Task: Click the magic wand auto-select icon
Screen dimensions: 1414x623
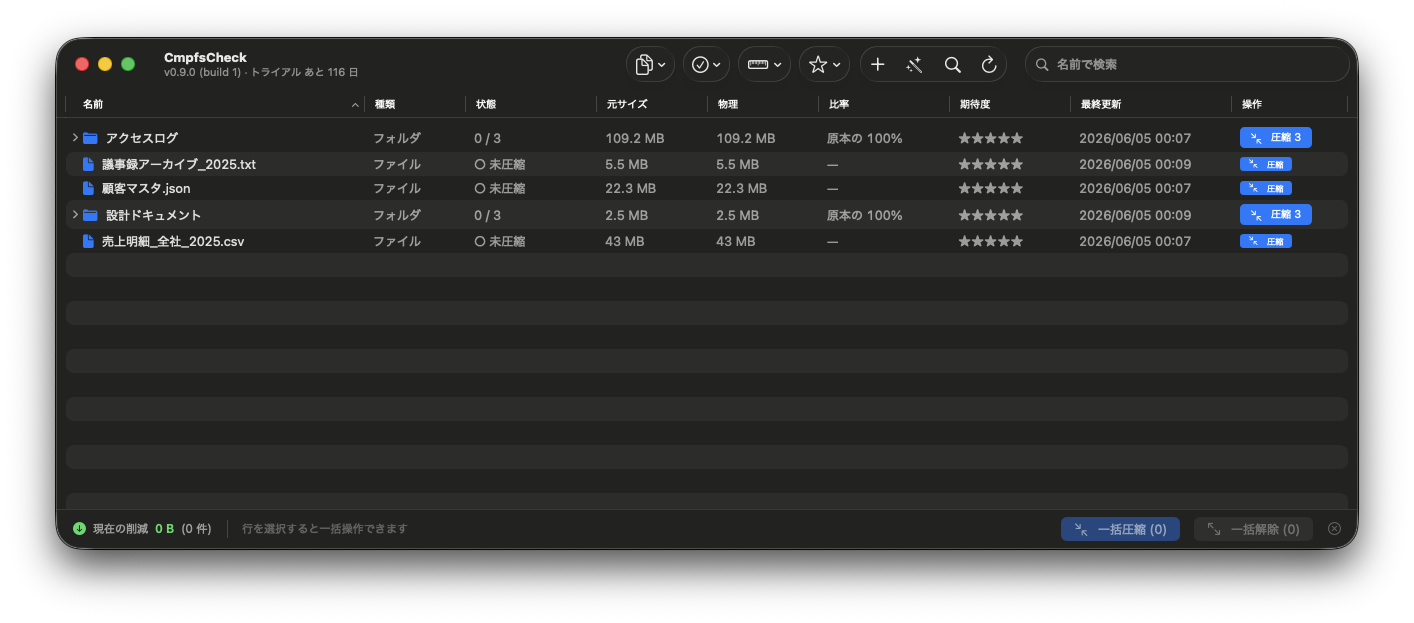Action: coord(914,64)
